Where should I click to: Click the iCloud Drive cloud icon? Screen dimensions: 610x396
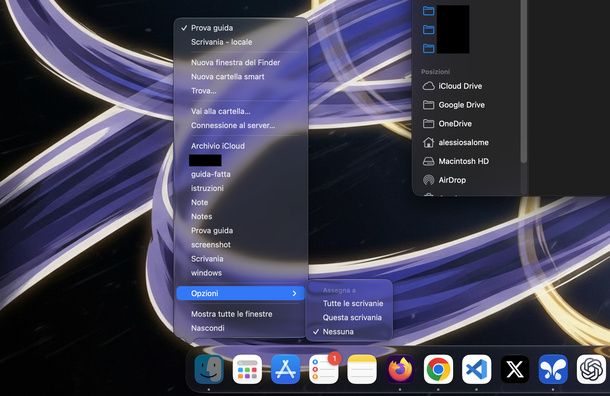(x=428, y=86)
